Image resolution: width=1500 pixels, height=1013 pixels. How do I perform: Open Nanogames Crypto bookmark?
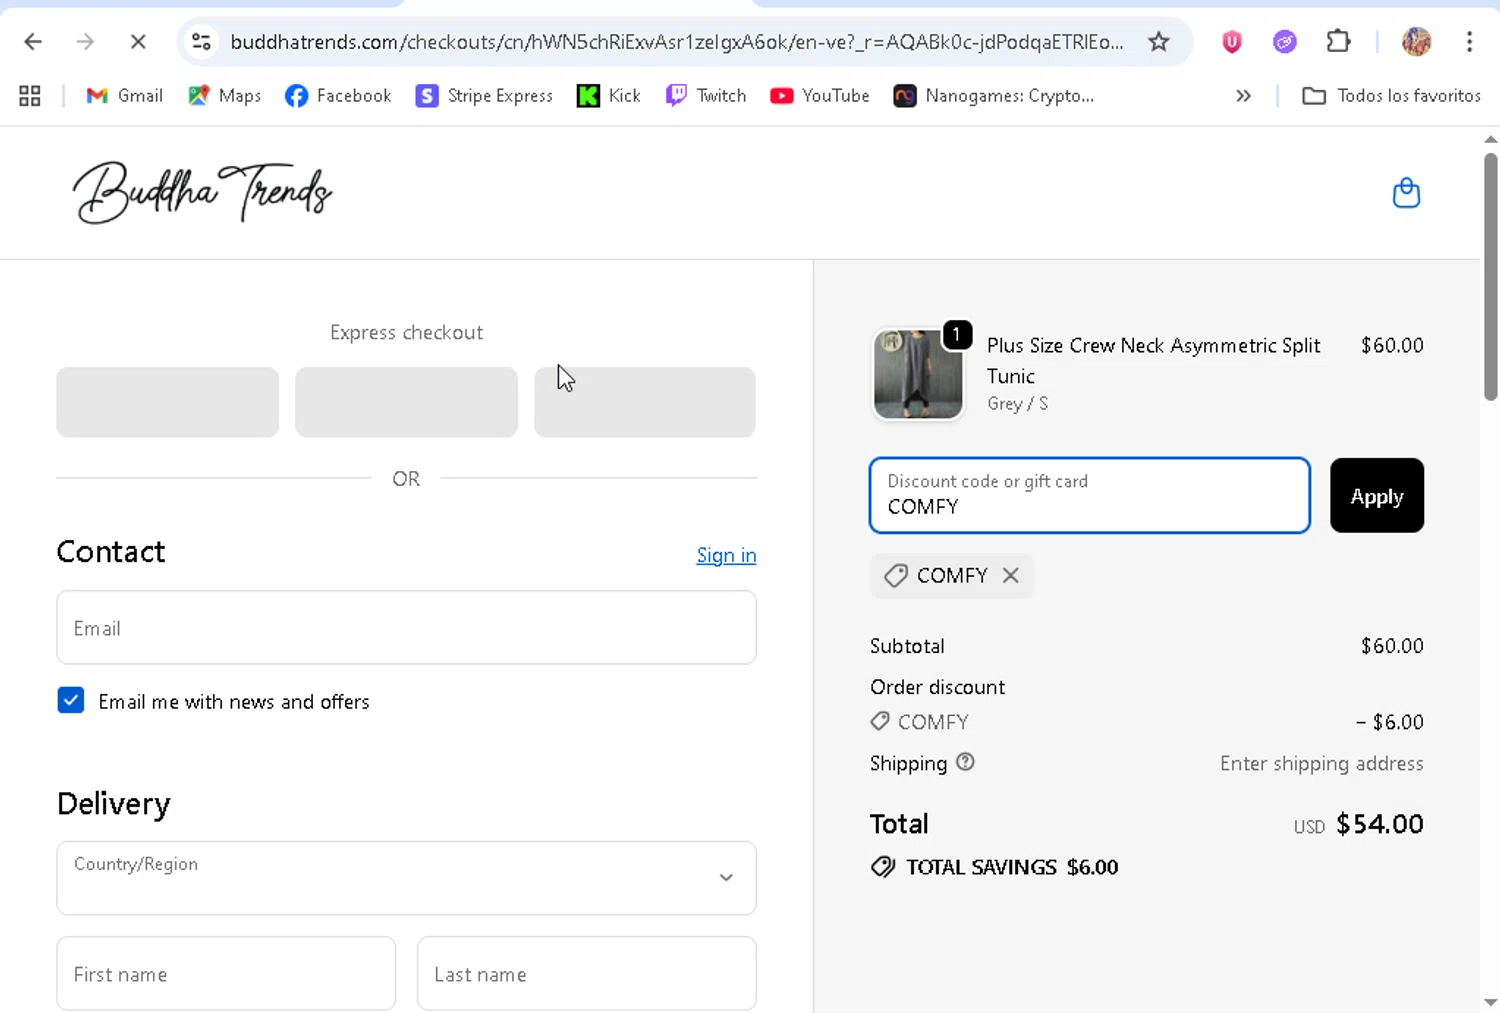(994, 96)
